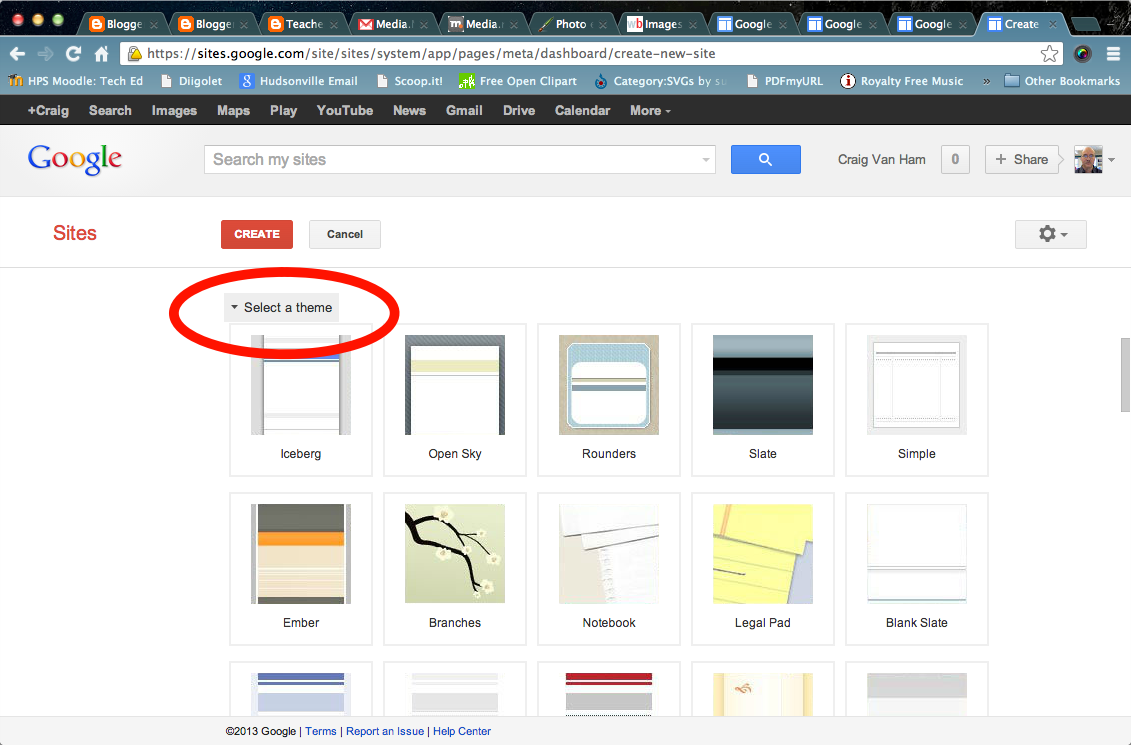Open +Craig in the Google bar
The width and height of the screenshot is (1131, 745).
pos(48,110)
